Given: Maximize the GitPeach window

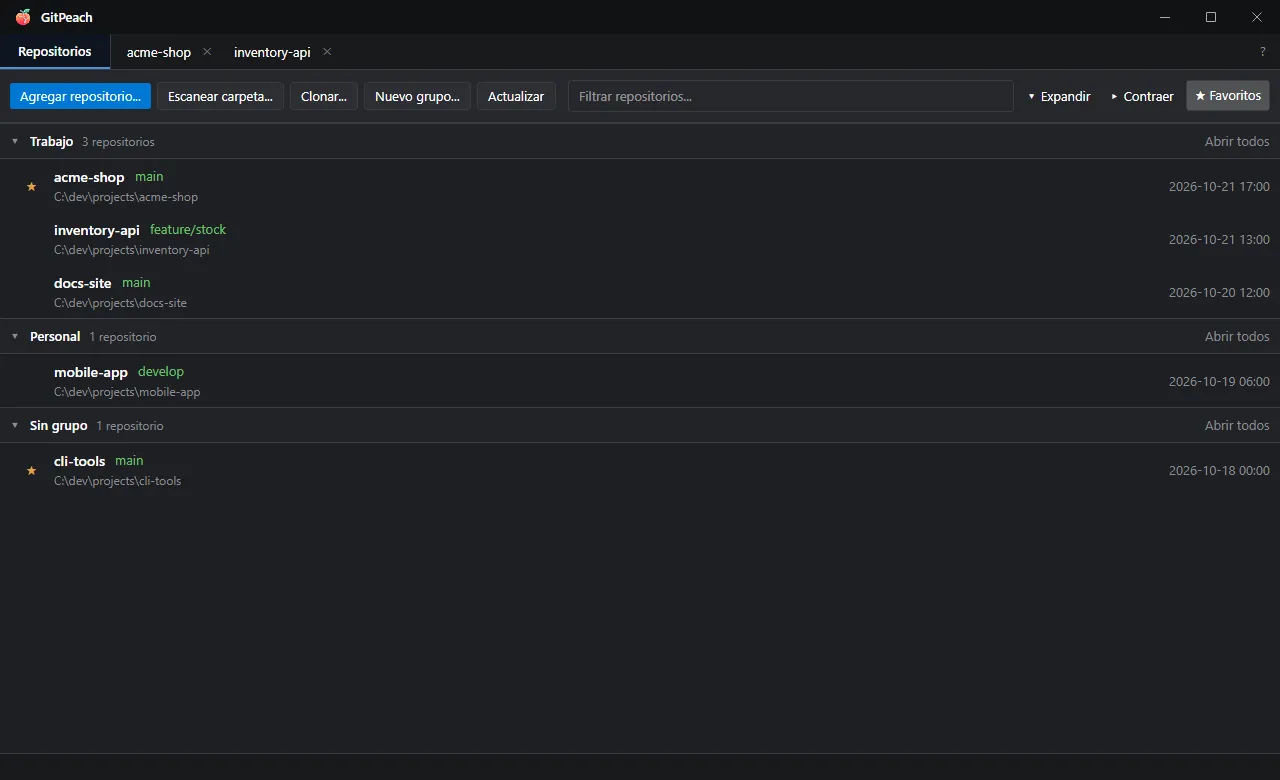Looking at the screenshot, I should 1211,17.
